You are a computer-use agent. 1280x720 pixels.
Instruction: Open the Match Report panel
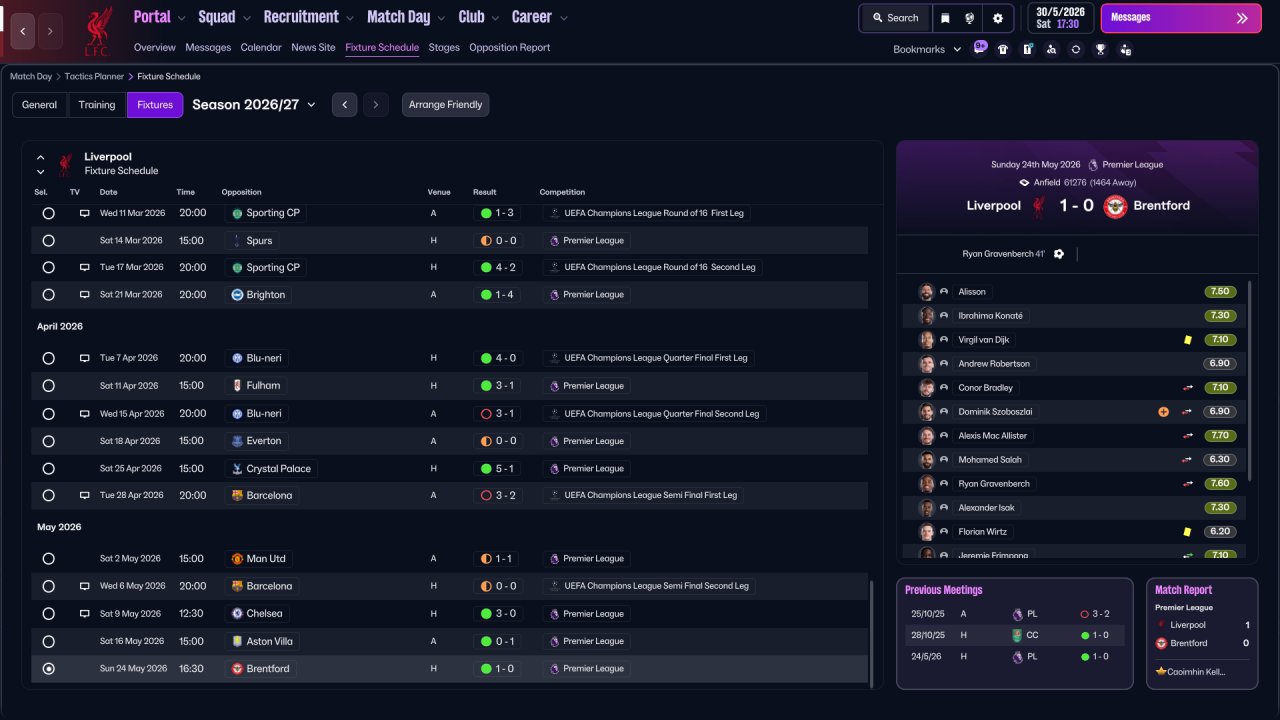pyautogui.click(x=1201, y=633)
